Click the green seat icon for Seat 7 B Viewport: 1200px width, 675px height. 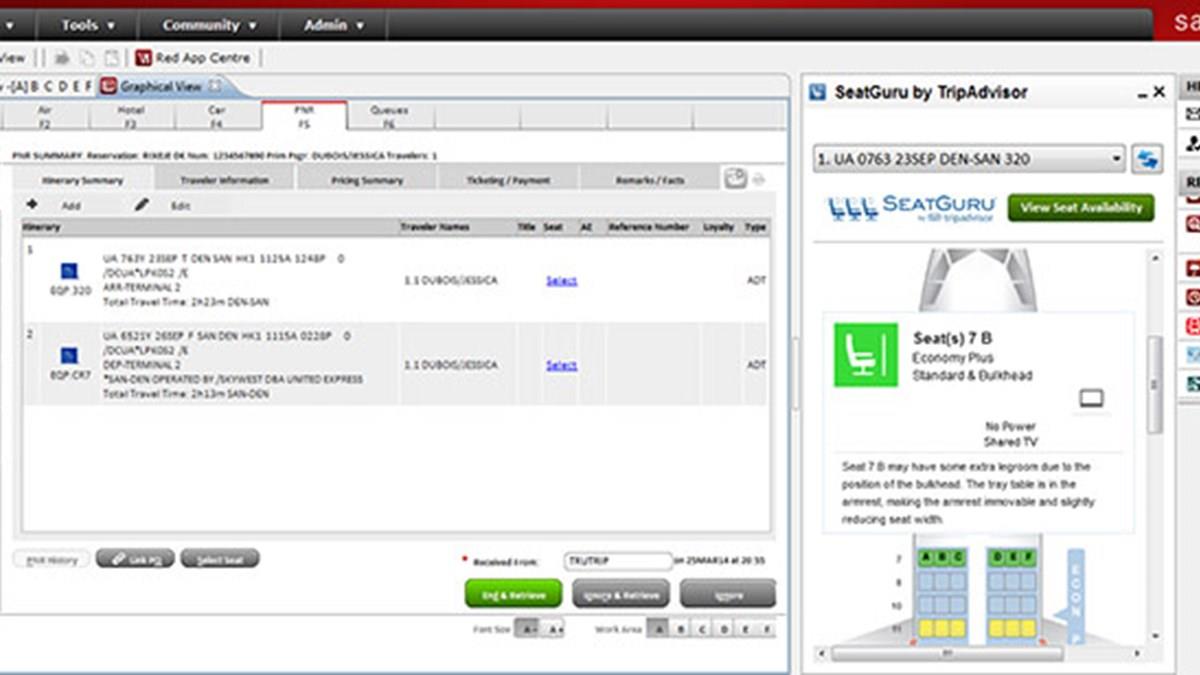867,354
